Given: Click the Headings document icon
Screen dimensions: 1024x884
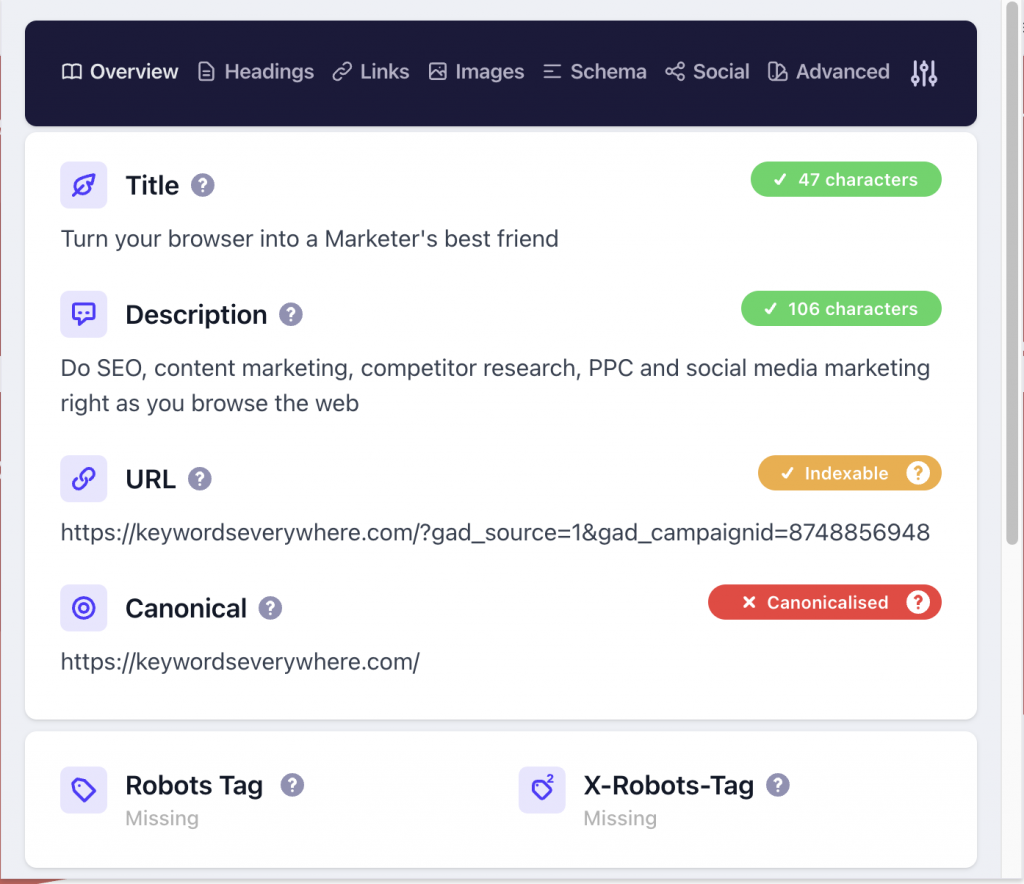Looking at the screenshot, I should pos(206,72).
